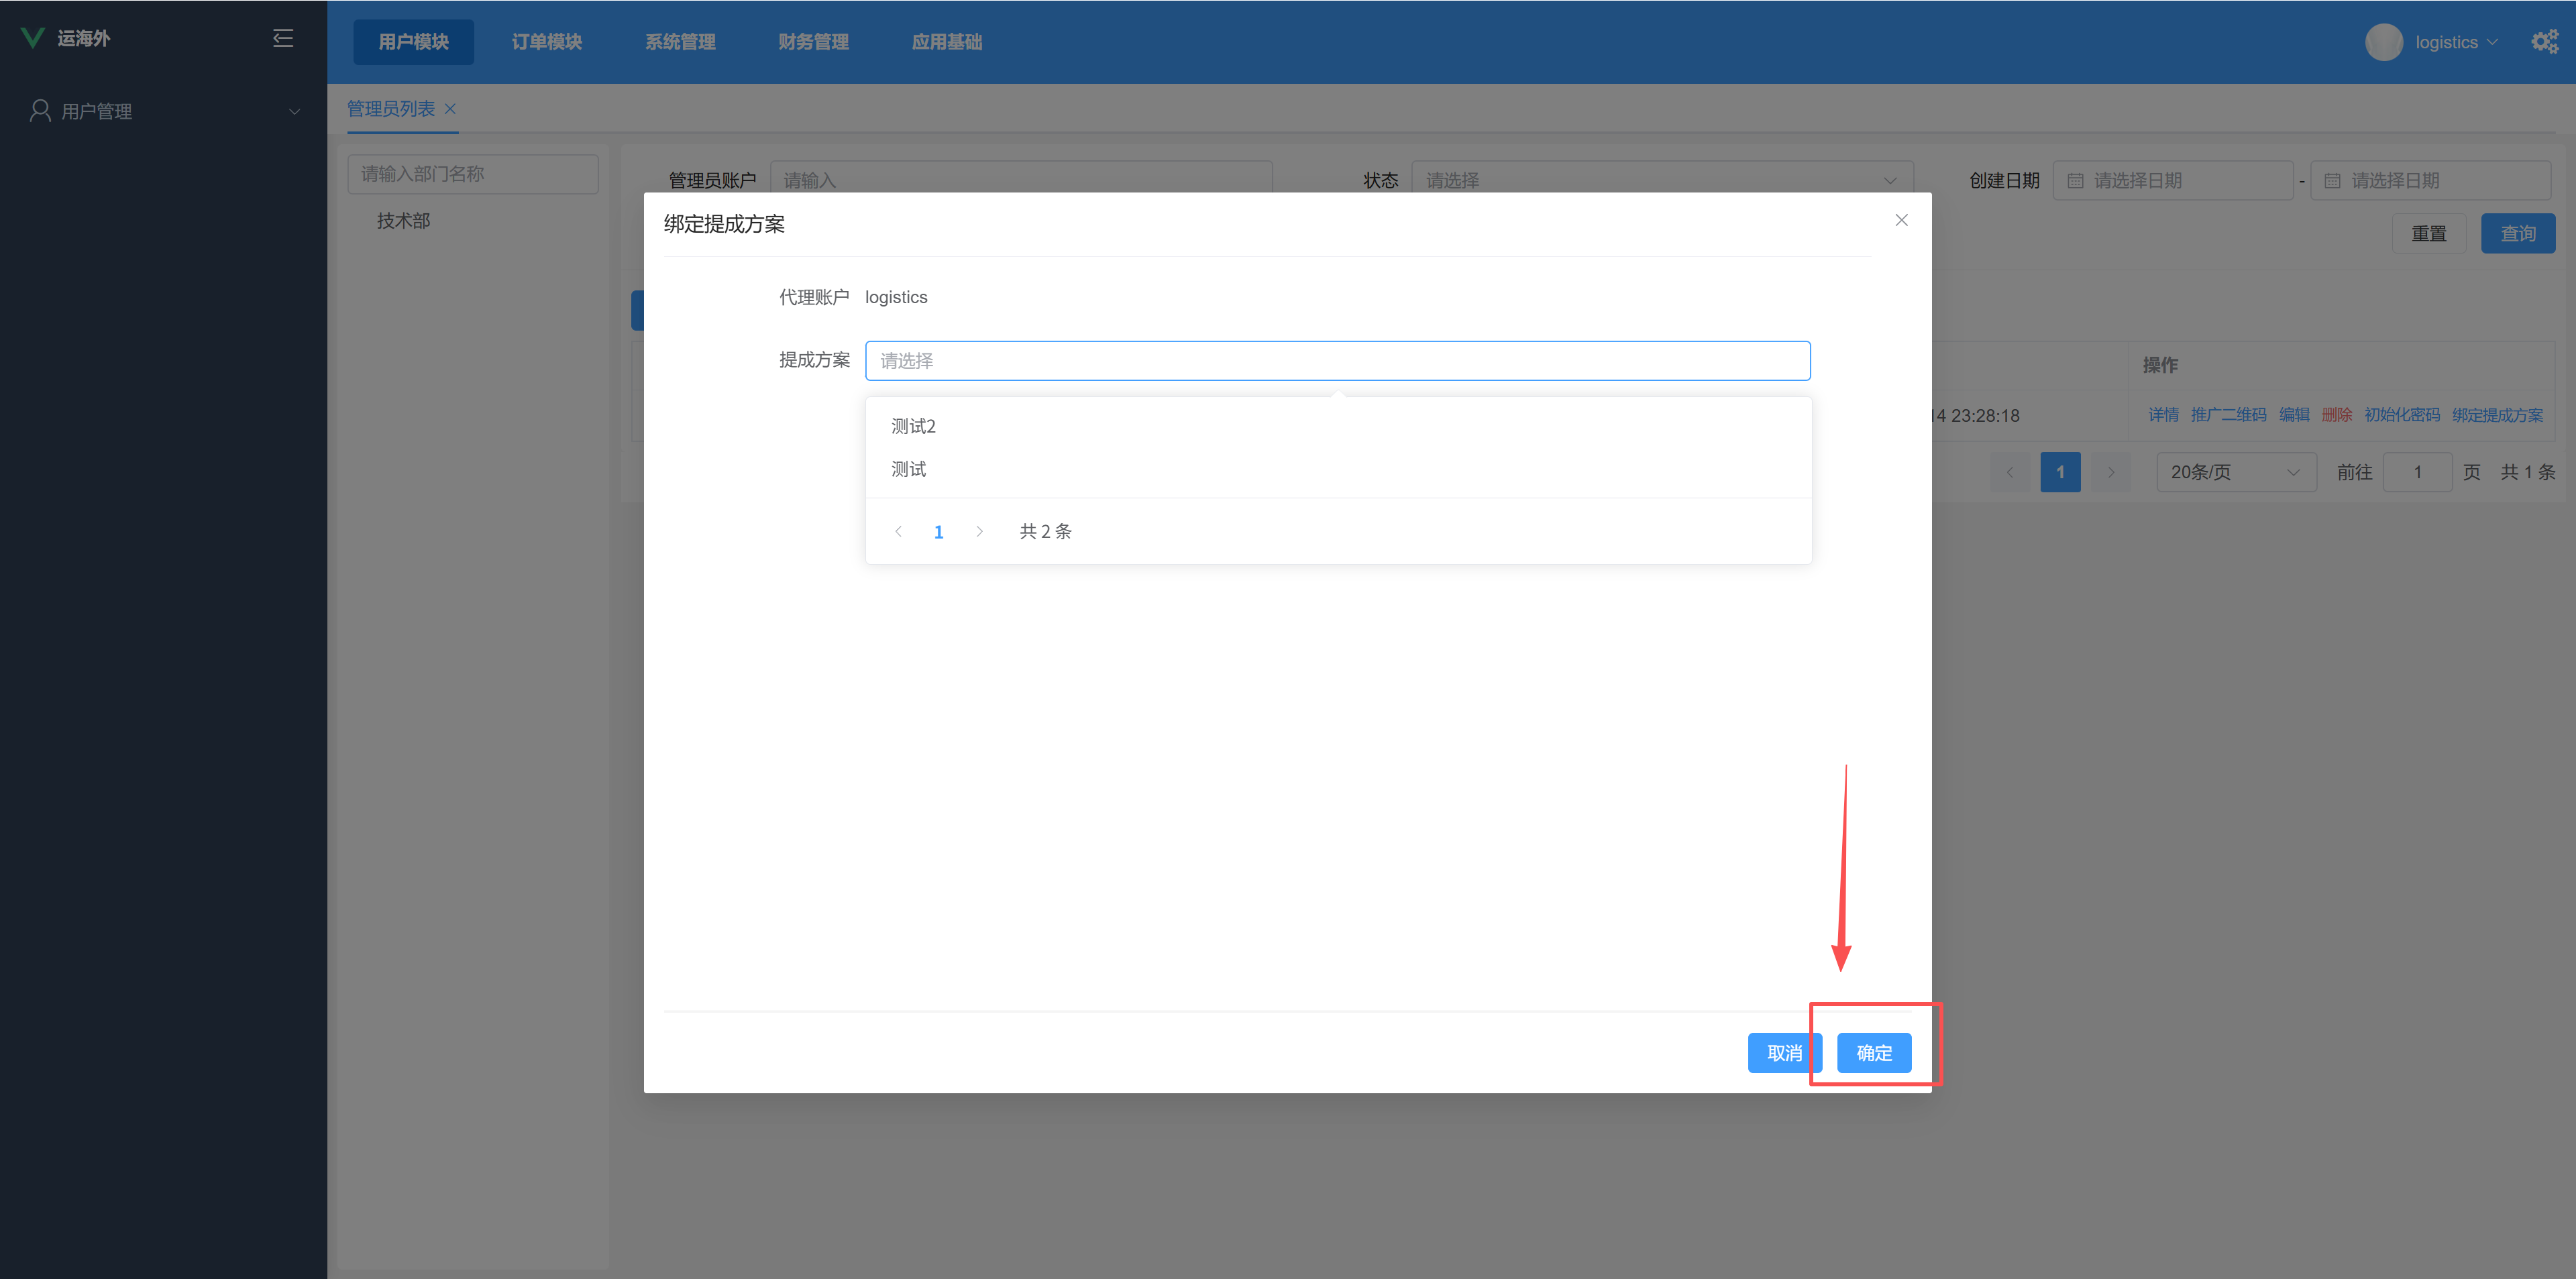This screenshot has width=2576, height=1279.
Task: Click the sidebar collapse hamburger icon
Action: (x=283, y=38)
